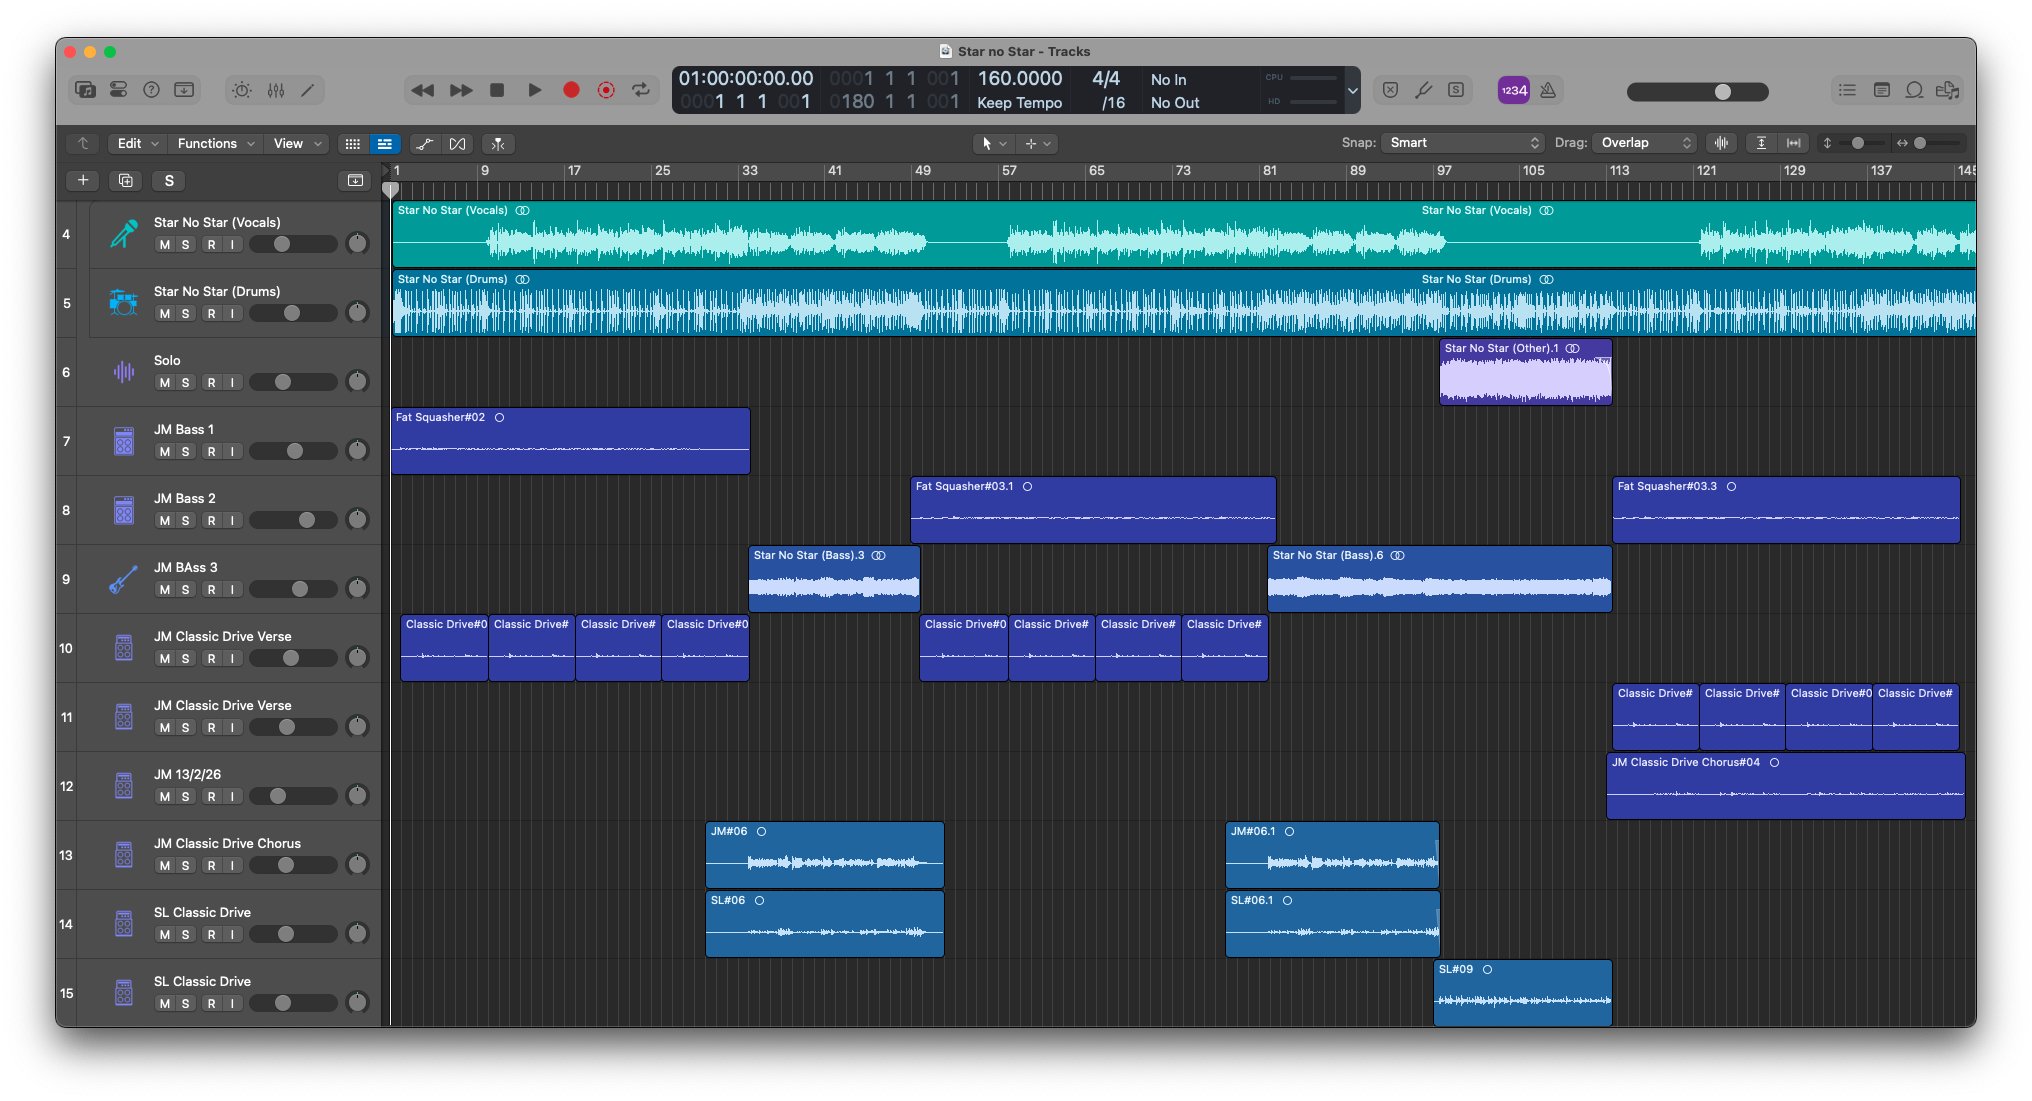Click the tempo value 160.0000
Image resolution: width=2032 pixels, height=1101 pixels.
(1019, 78)
